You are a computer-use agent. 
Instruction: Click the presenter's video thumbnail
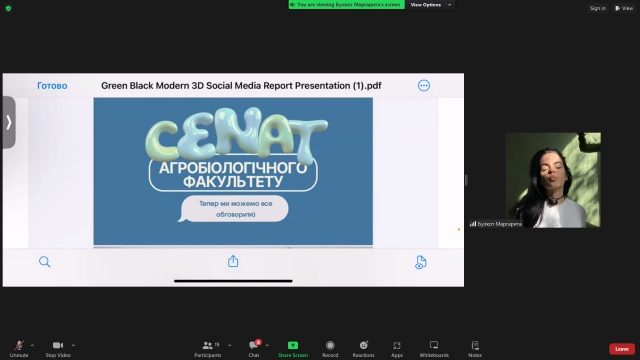coord(553,180)
